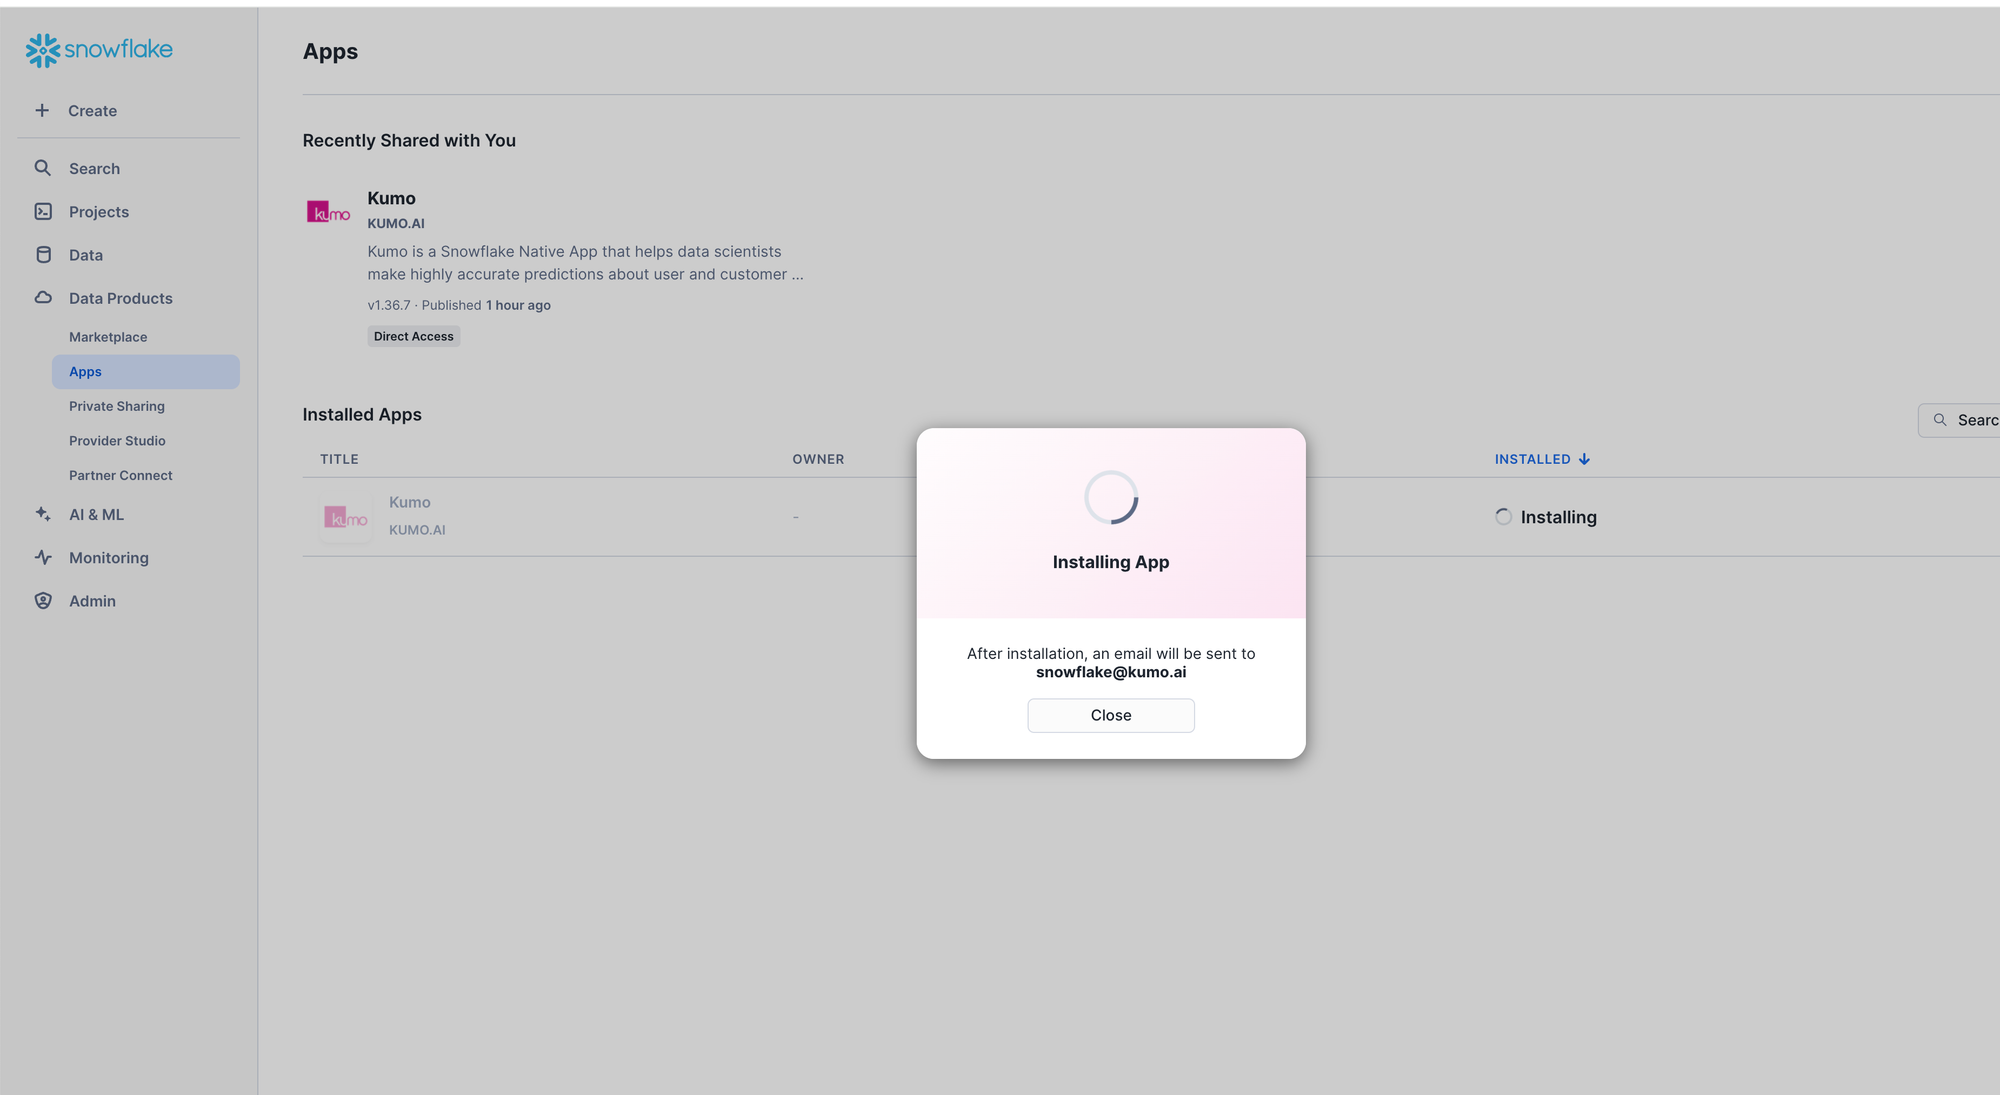Image resolution: width=2000 pixels, height=1095 pixels.
Task: Click the Snowflake logo
Action: 99,50
